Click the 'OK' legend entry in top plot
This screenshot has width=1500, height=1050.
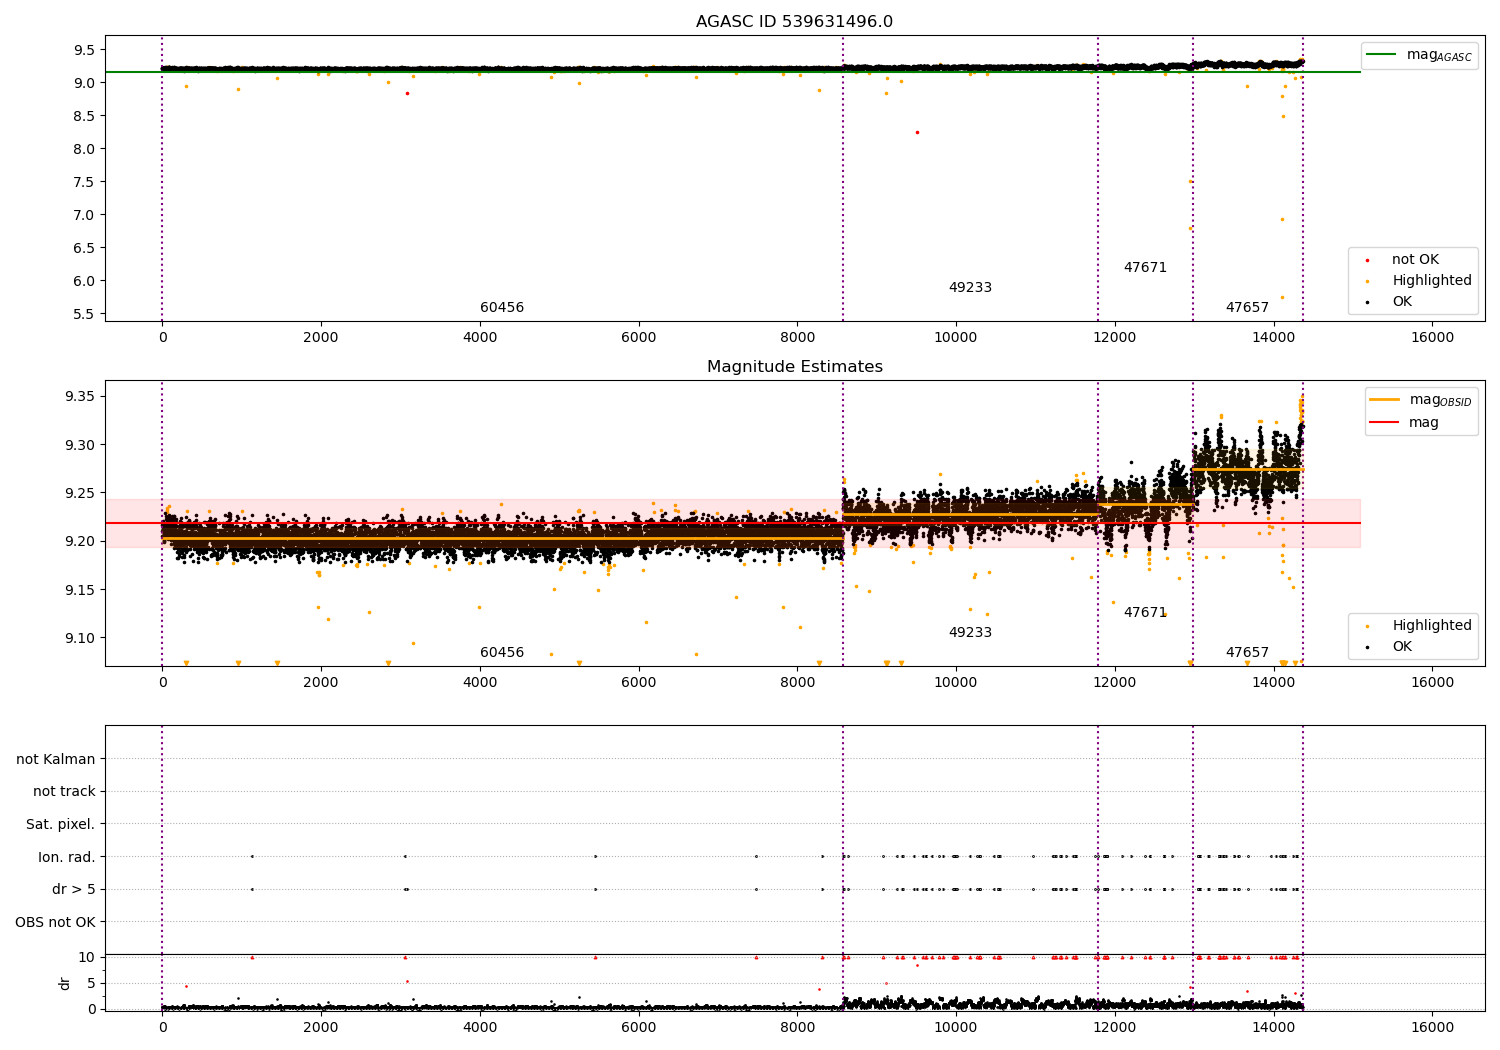pos(1390,302)
